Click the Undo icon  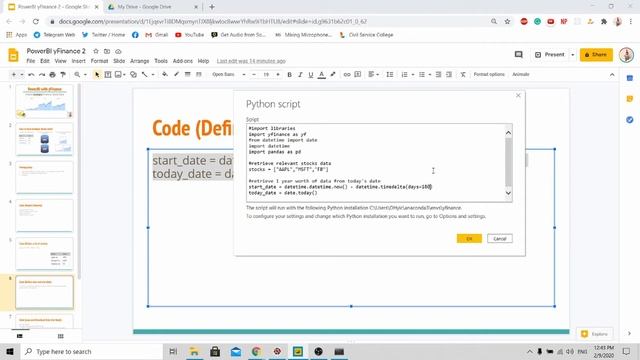(x=31, y=75)
